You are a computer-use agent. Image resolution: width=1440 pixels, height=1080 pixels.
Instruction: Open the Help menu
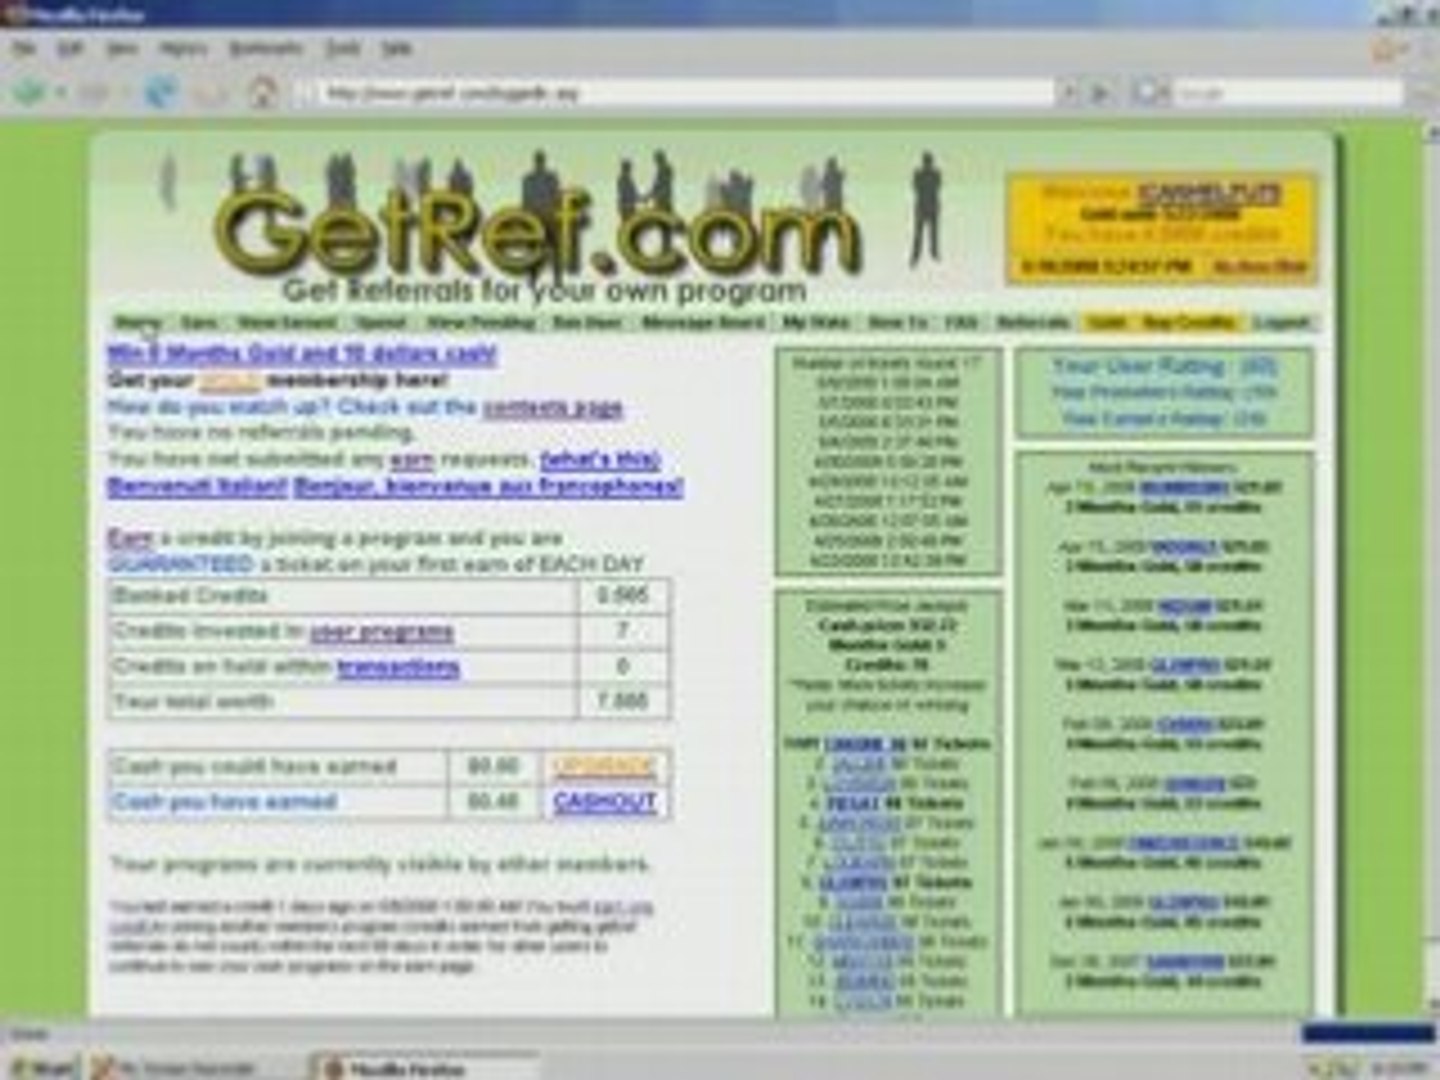tap(397, 48)
